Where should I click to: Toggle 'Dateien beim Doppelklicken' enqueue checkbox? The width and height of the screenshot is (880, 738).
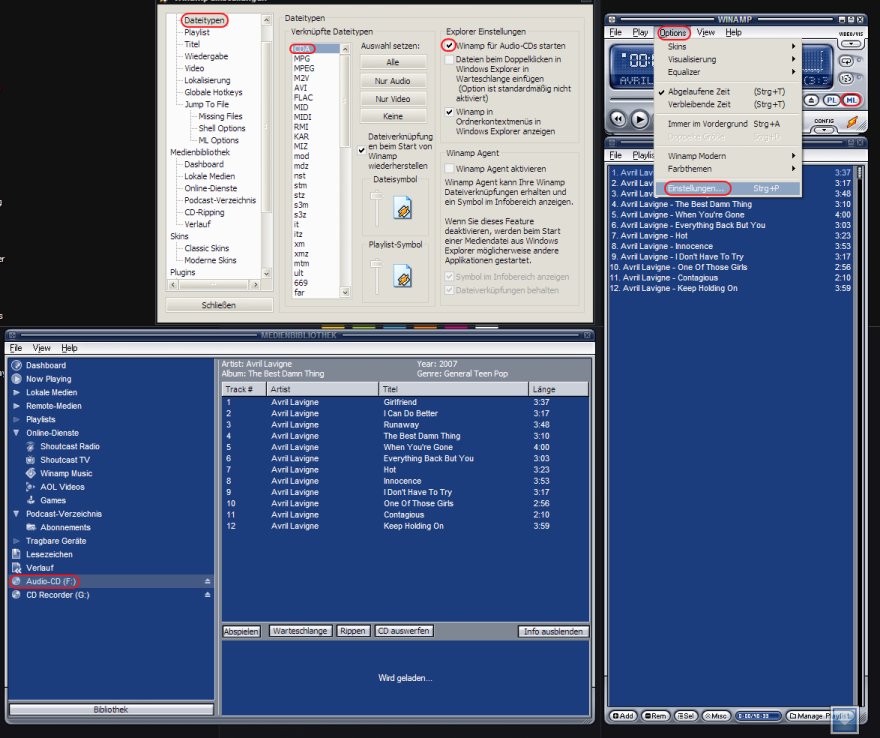[449, 59]
